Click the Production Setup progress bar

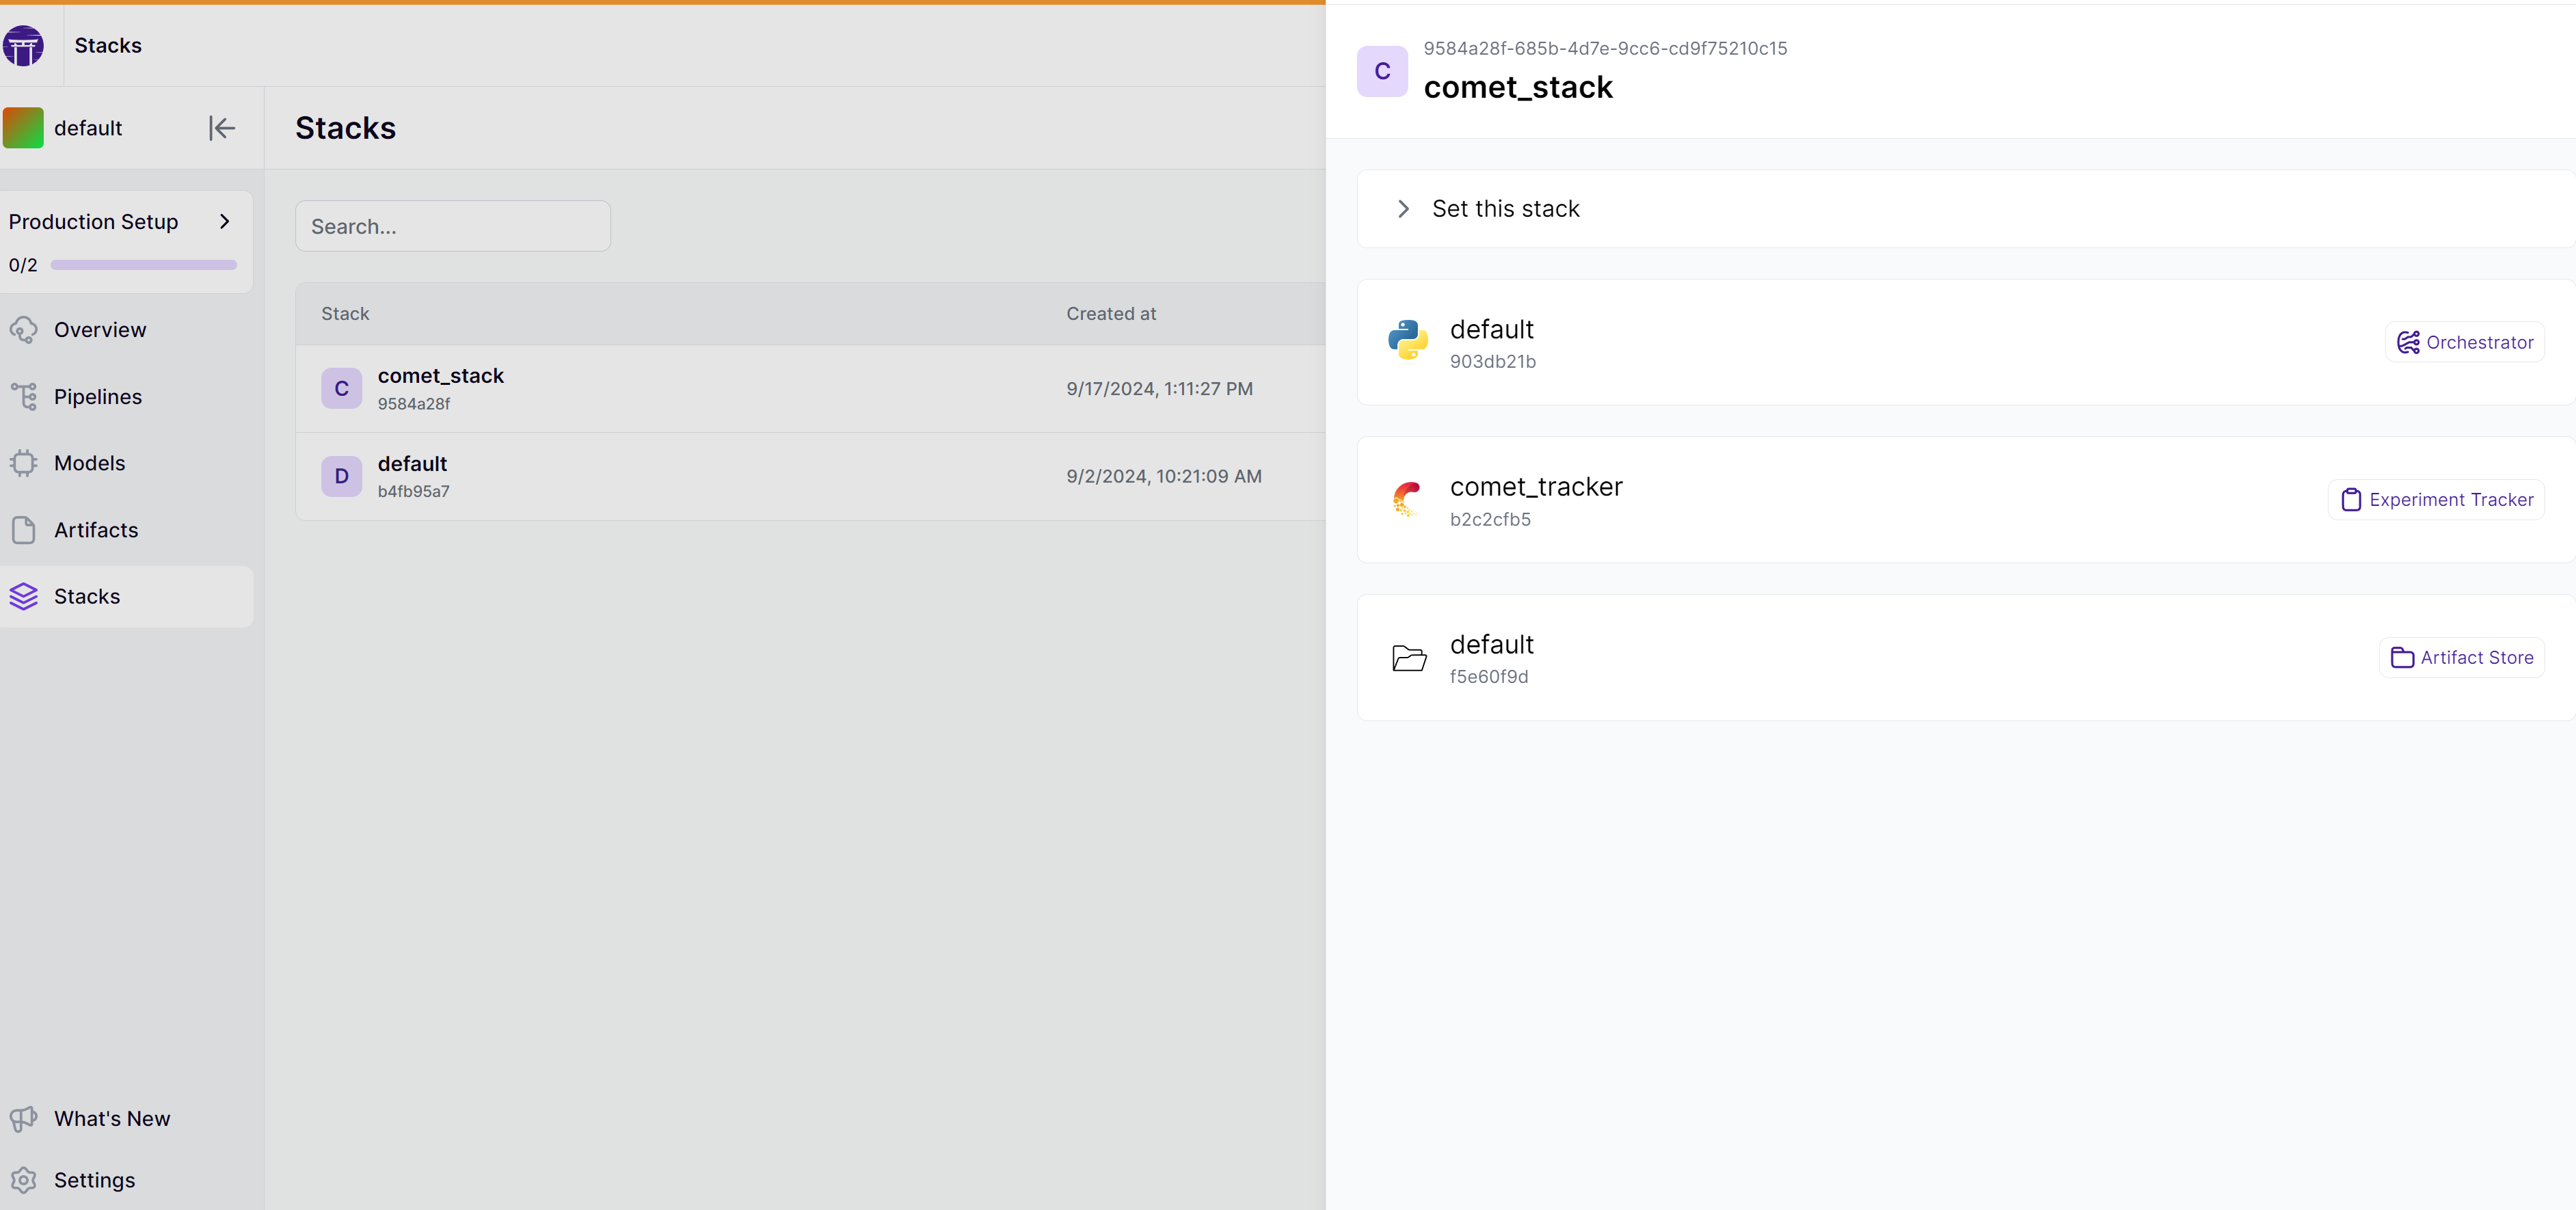click(x=144, y=265)
